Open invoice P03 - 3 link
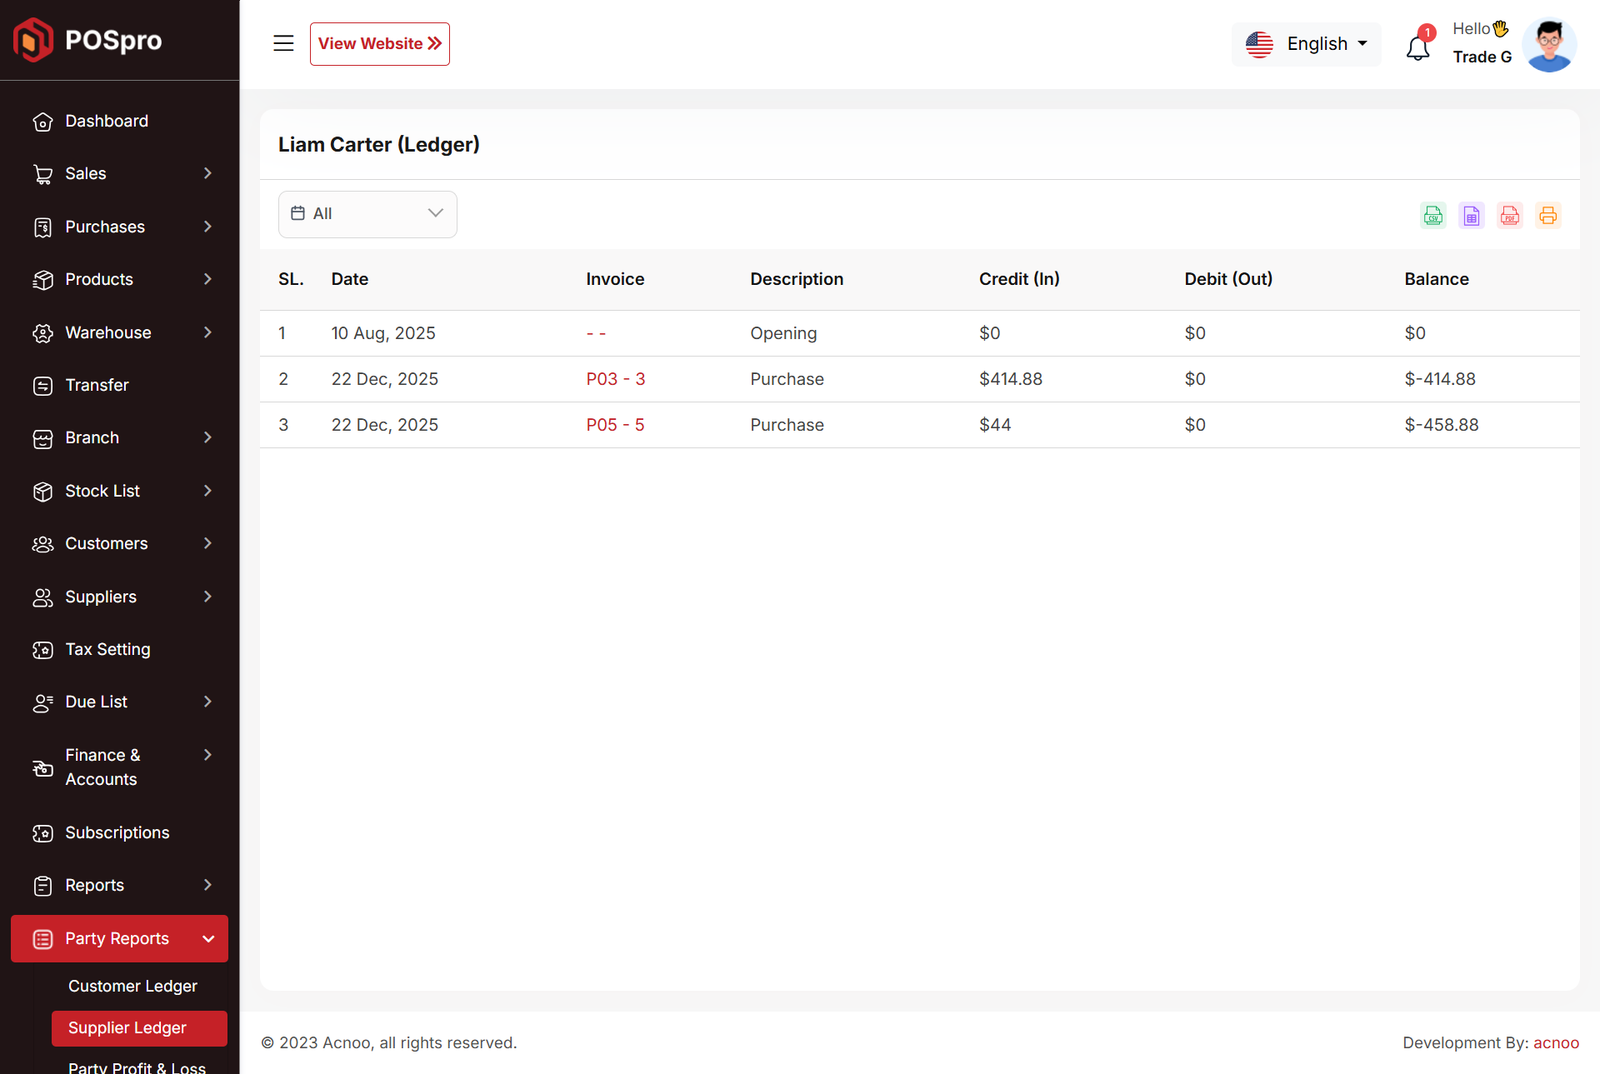1600x1074 pixels. (615, 379)
